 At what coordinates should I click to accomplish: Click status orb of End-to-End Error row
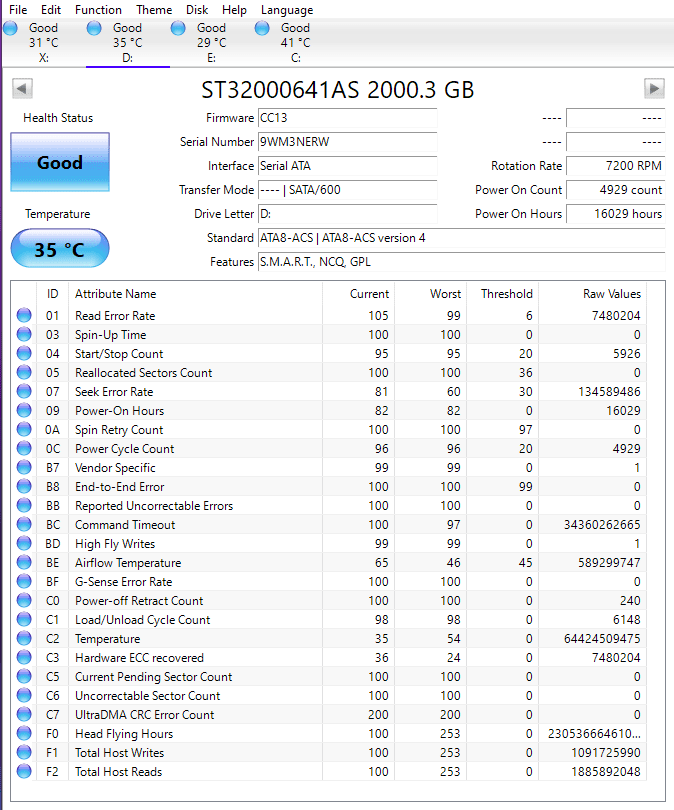coord(24,487)
